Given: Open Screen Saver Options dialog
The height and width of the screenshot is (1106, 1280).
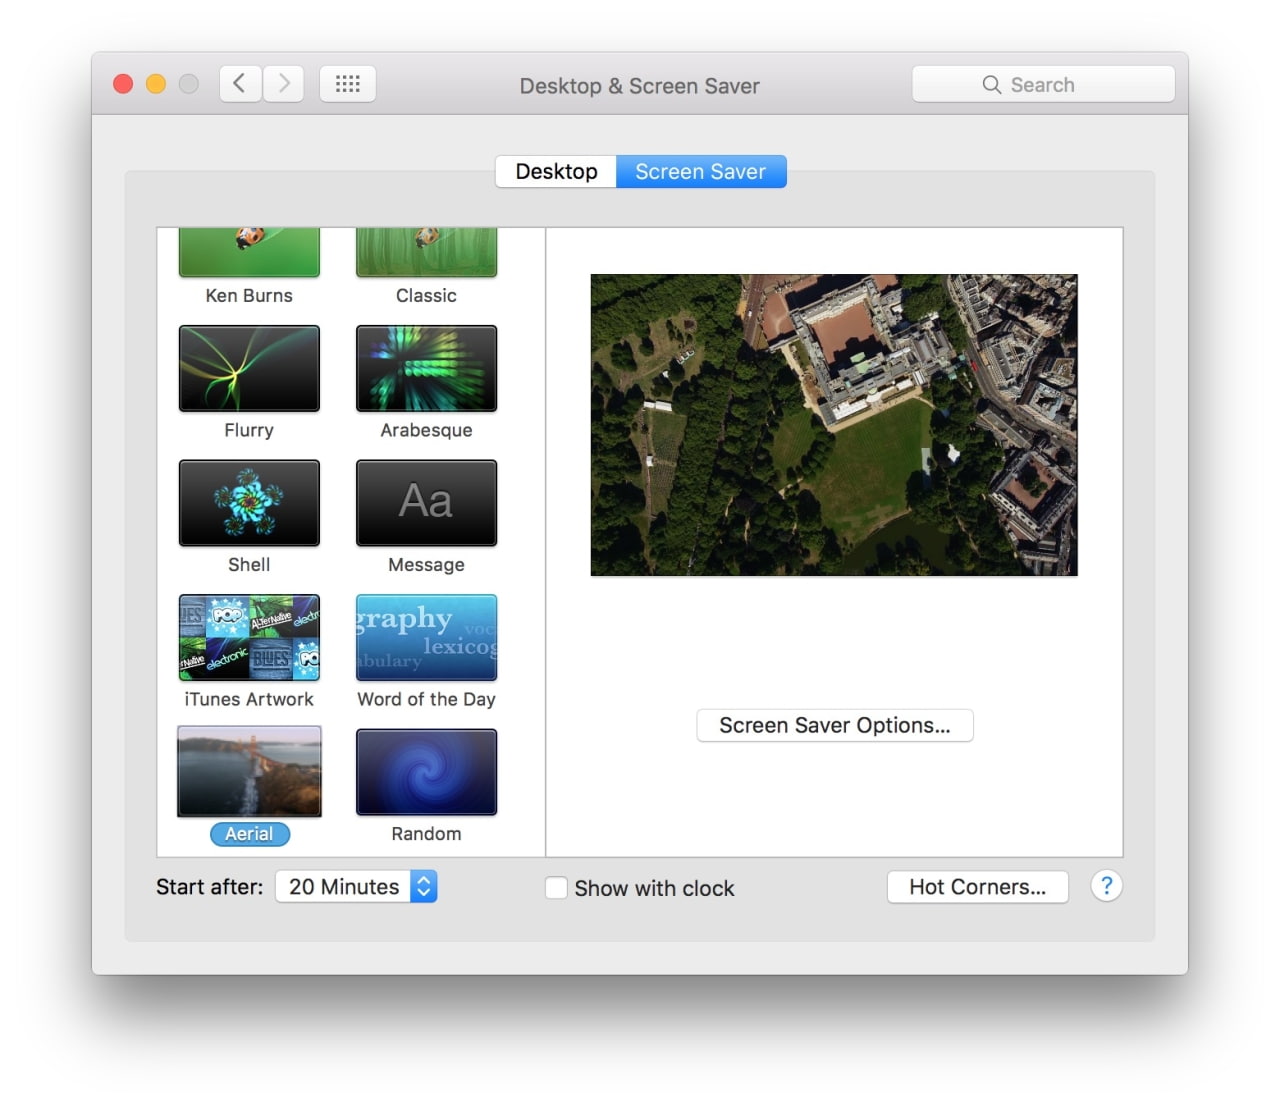Looking at the screenshot, I should [x=835, y=725].
